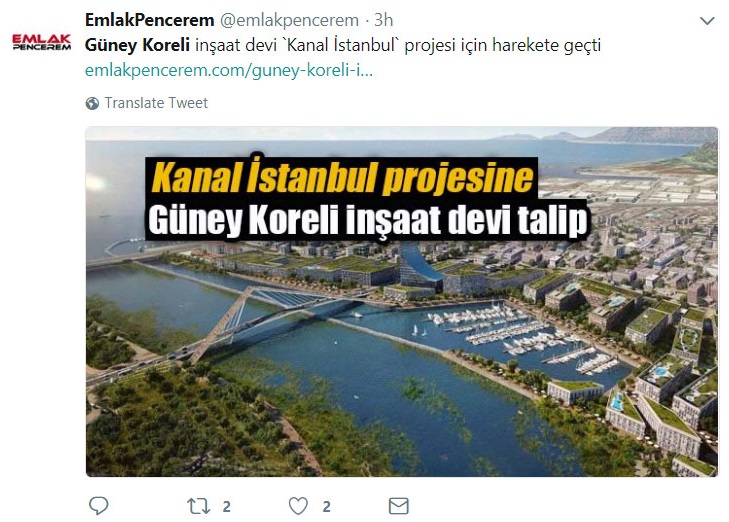729x522 pixels.
Task: Click the Güney Koreli bold text in the tweet
Action: pos(137,45)
